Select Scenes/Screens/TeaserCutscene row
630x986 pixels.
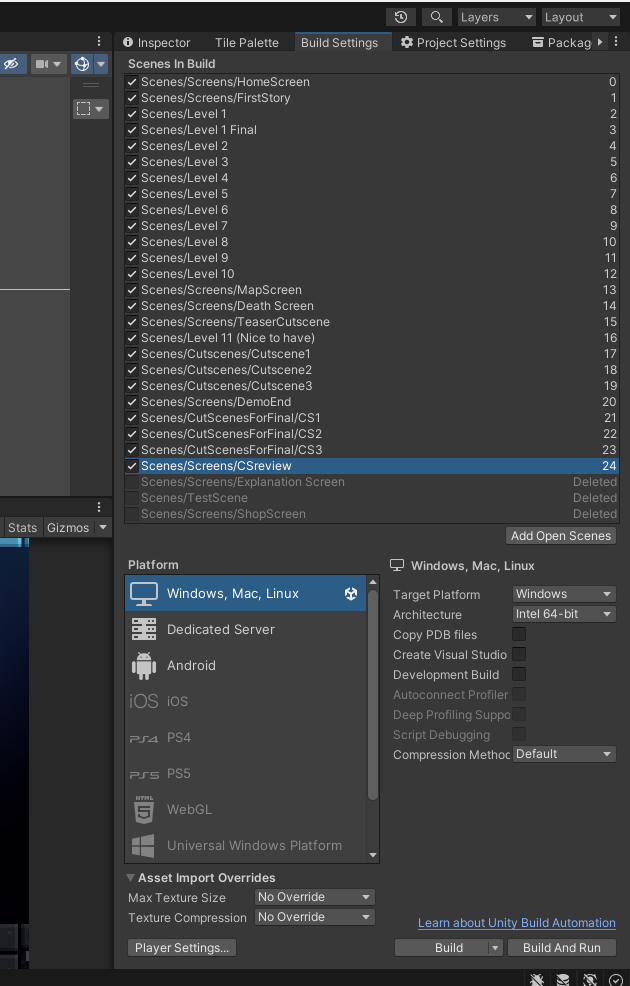[372, 322]
